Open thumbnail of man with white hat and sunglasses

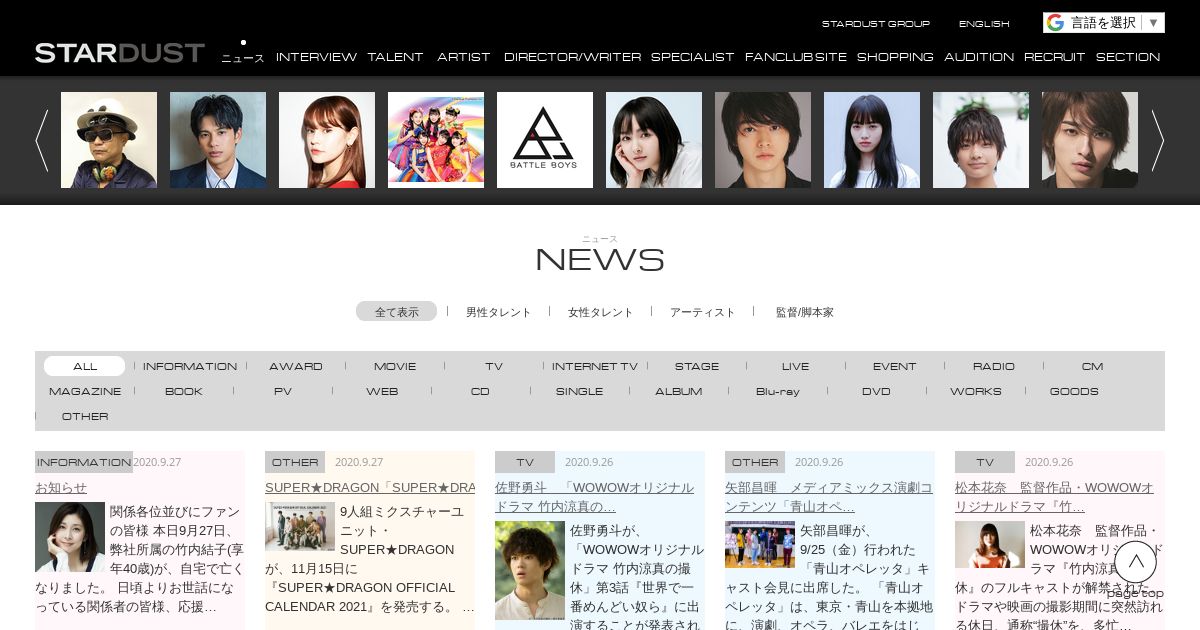[x=109, y=140]
